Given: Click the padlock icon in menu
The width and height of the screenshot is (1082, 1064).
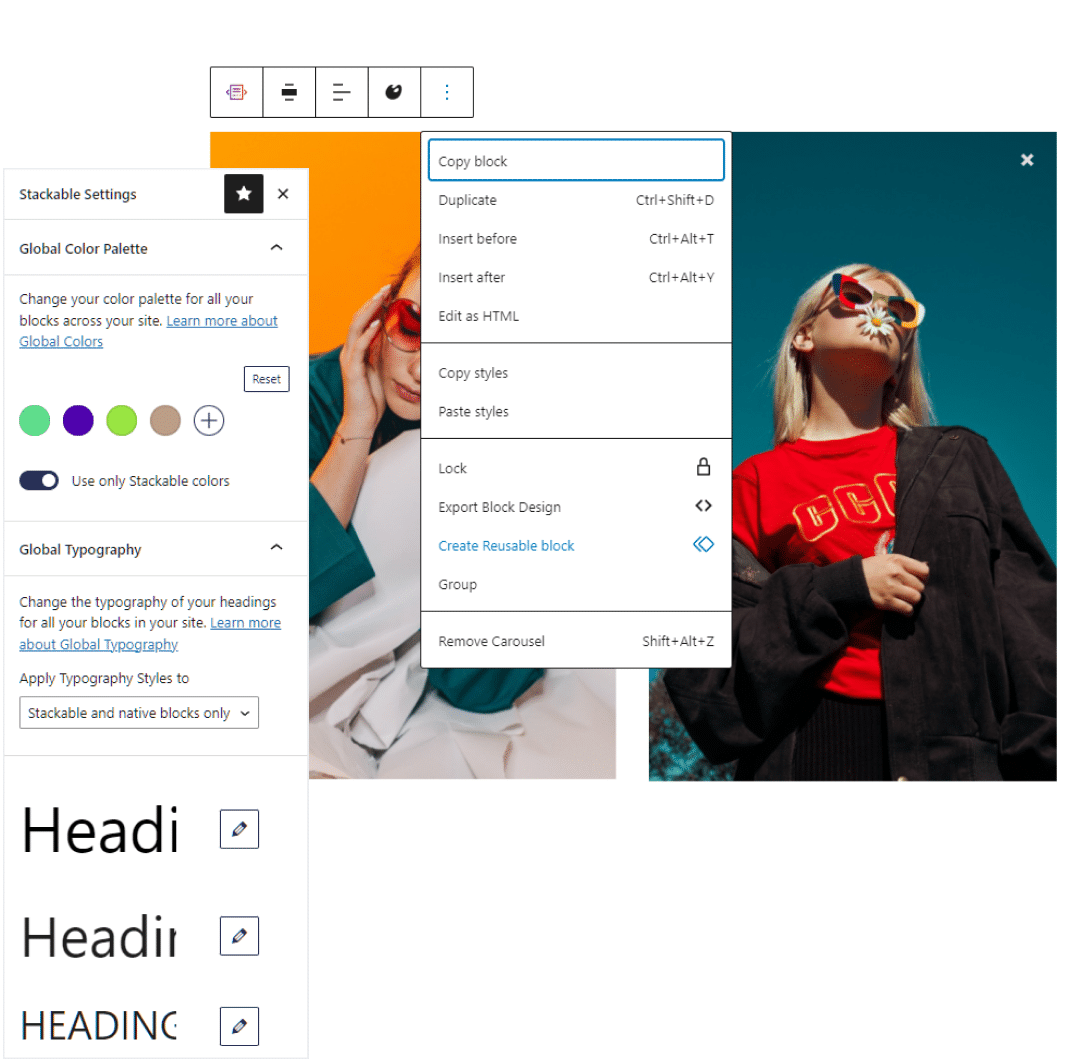Looking at the screenshot, I should [x=703, y=467].
